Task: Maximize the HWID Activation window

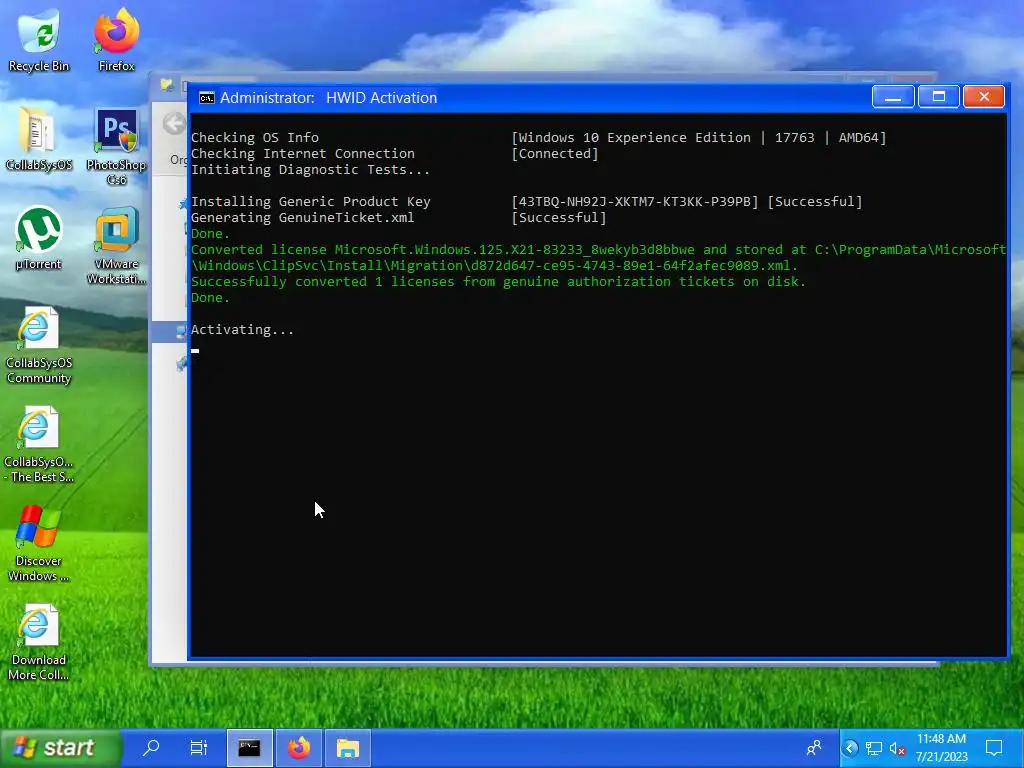Action: 938,97
